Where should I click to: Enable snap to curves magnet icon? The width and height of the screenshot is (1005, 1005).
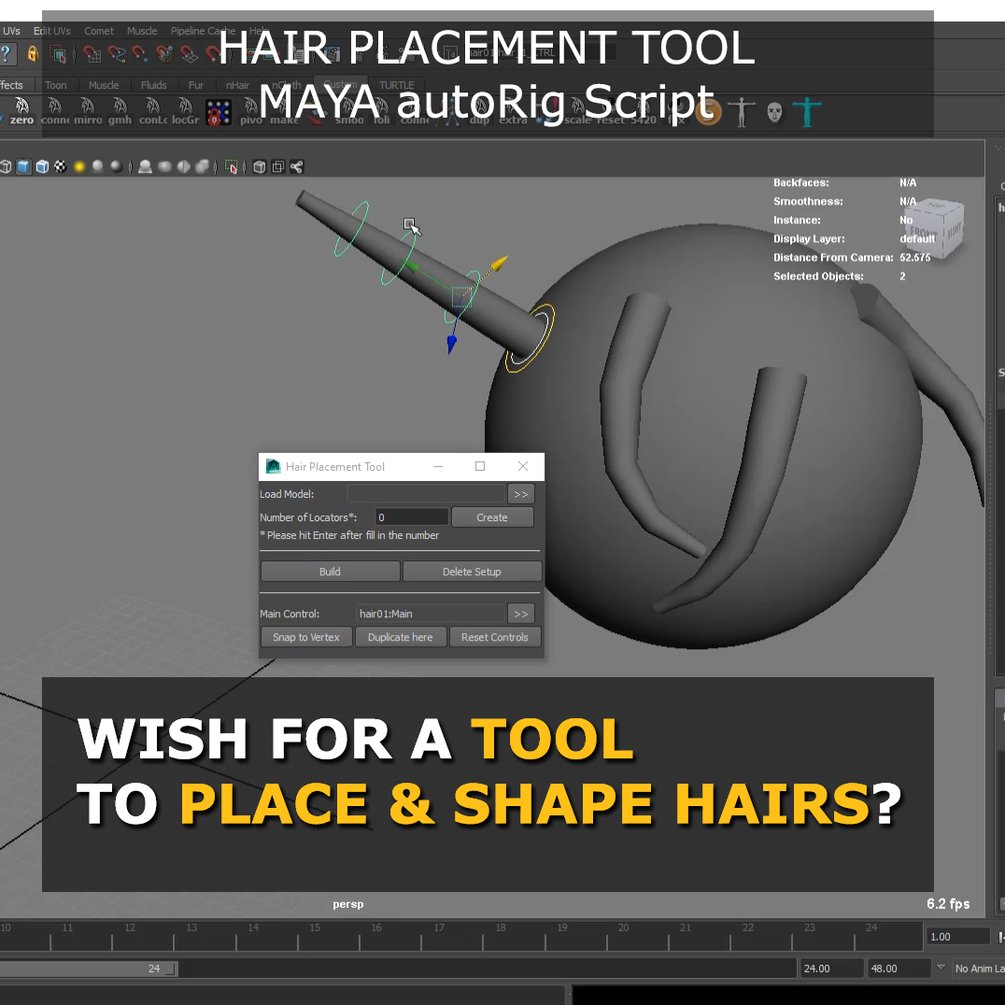(x=116, y=54)
